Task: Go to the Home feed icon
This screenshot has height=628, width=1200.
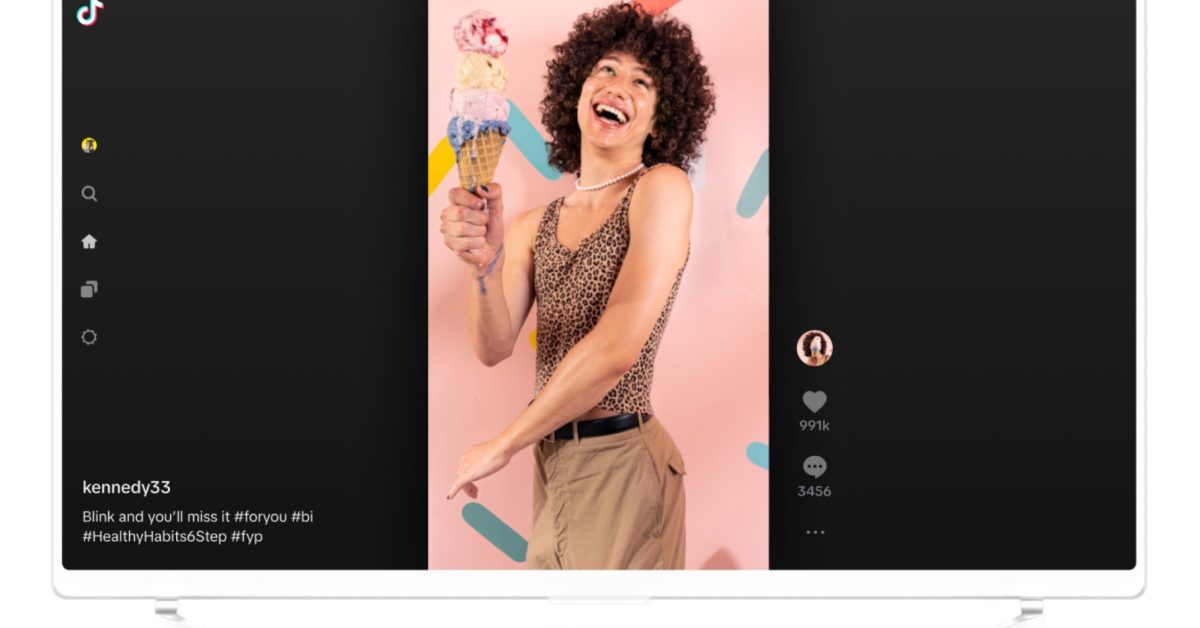Action: 89,241
